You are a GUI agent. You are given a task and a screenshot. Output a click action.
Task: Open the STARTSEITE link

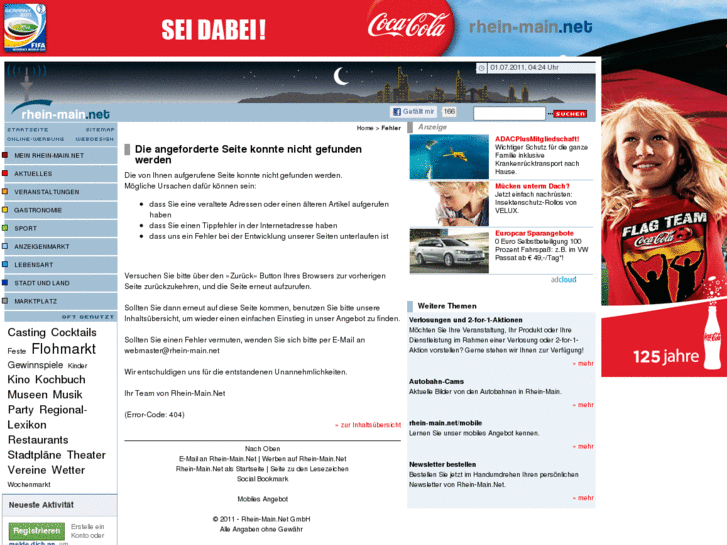click(28, 129)
